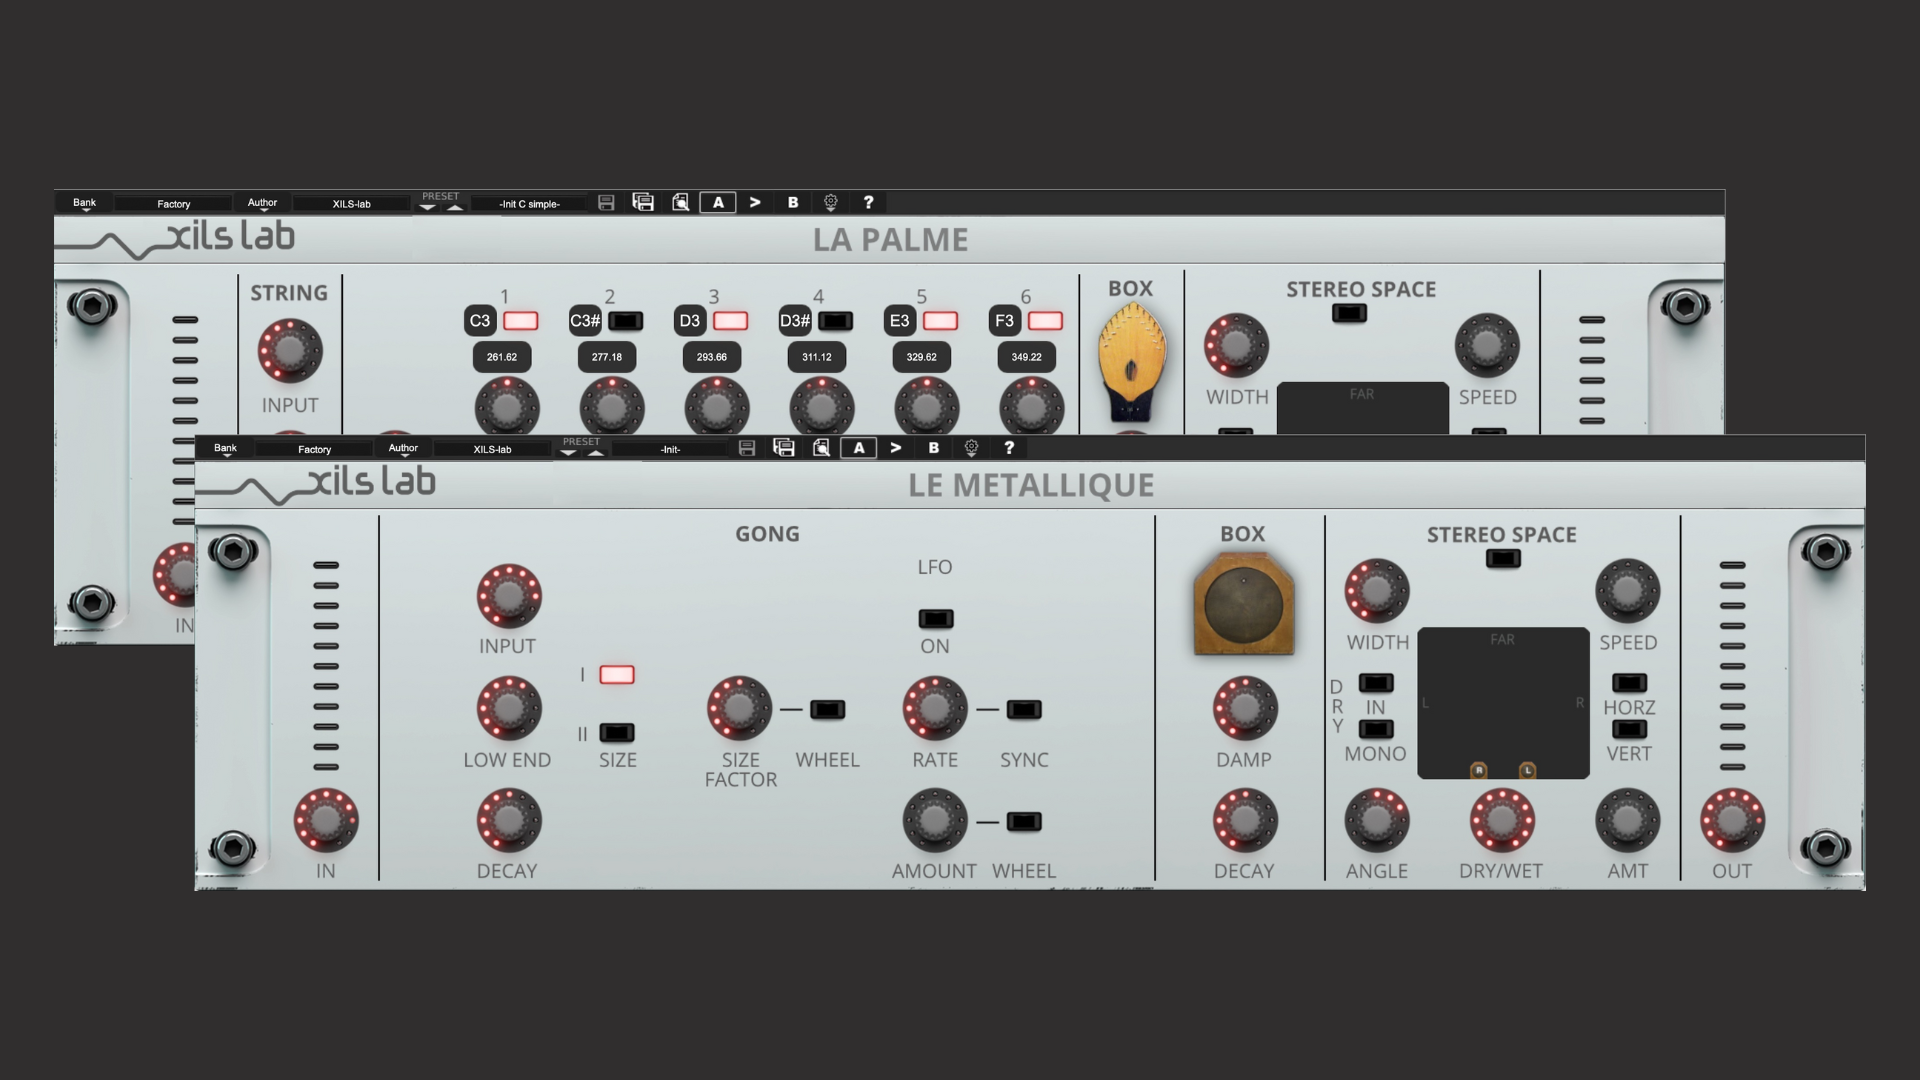Copy A to B arrow in Le Metallique

[x=896, y=448]
